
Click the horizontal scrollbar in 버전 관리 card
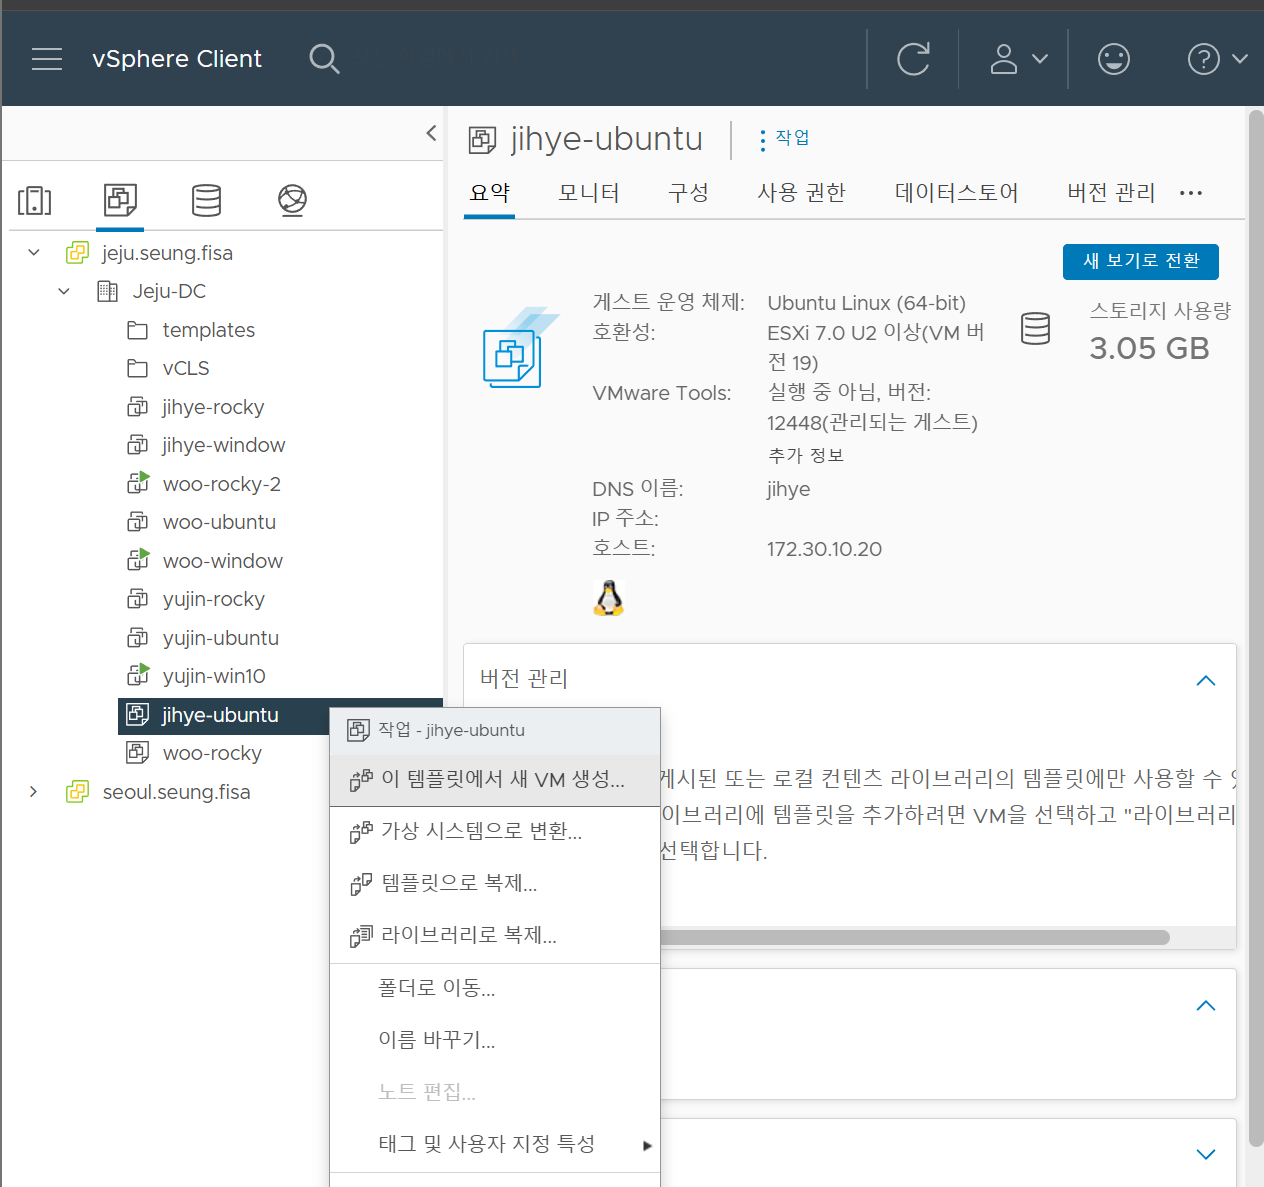pyautogui.click(x=914, y=937)
